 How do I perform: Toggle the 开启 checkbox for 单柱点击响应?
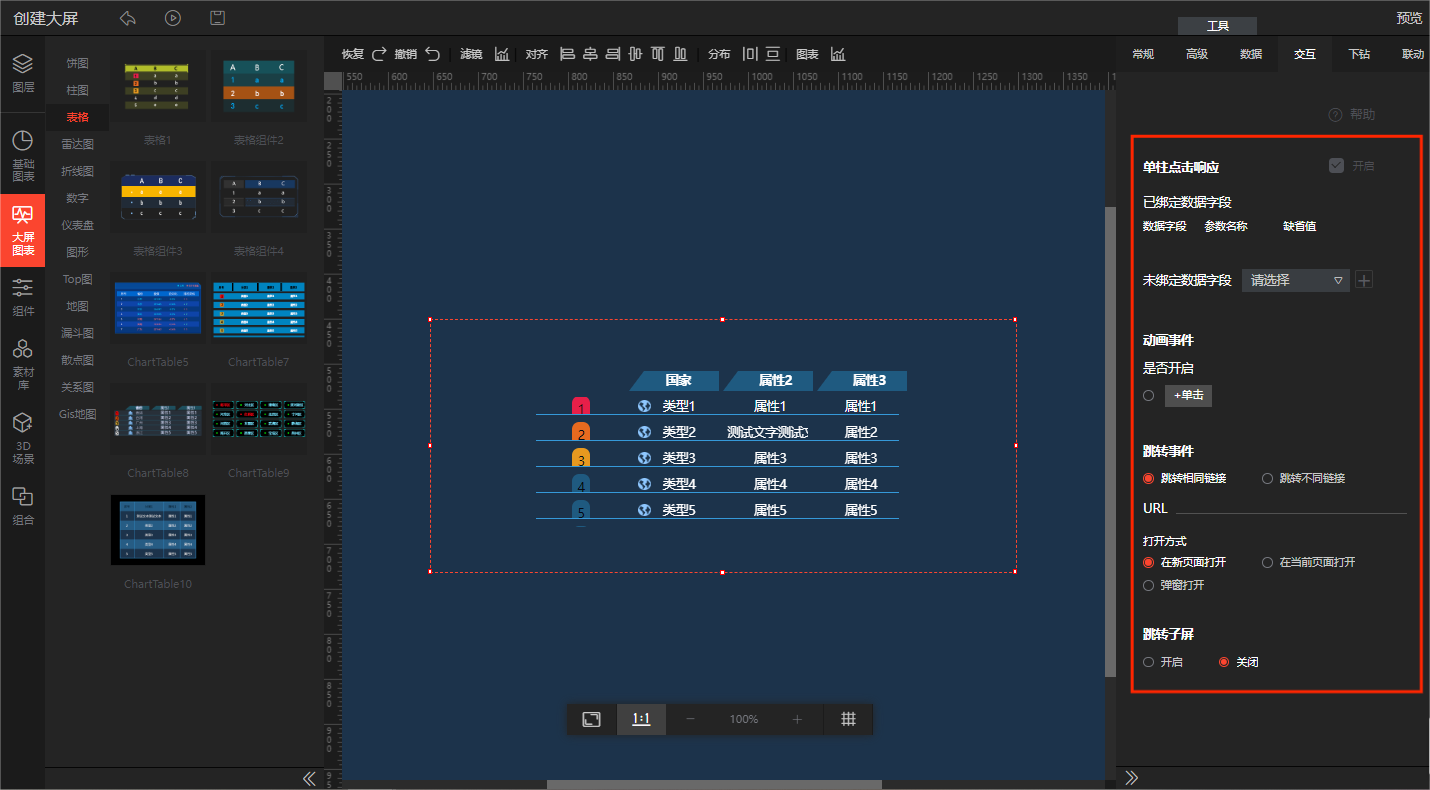point(1336,165)
